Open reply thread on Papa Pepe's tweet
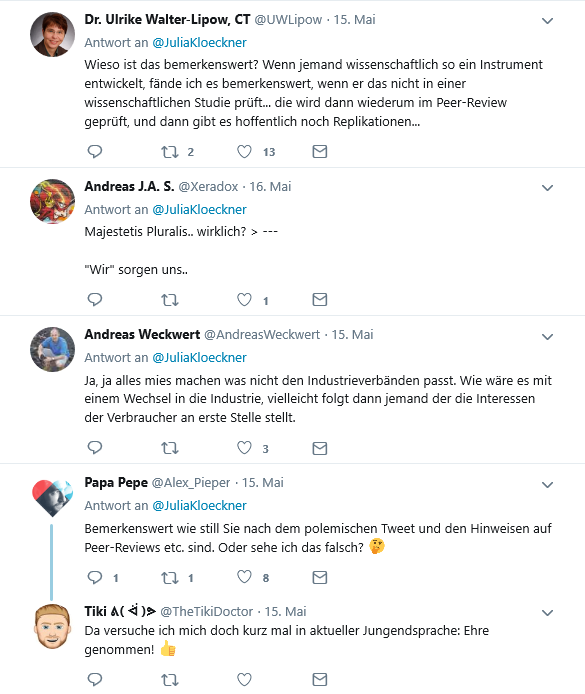Image resolution: width=585 pixels, height=694 pixels. coord(95,578)
